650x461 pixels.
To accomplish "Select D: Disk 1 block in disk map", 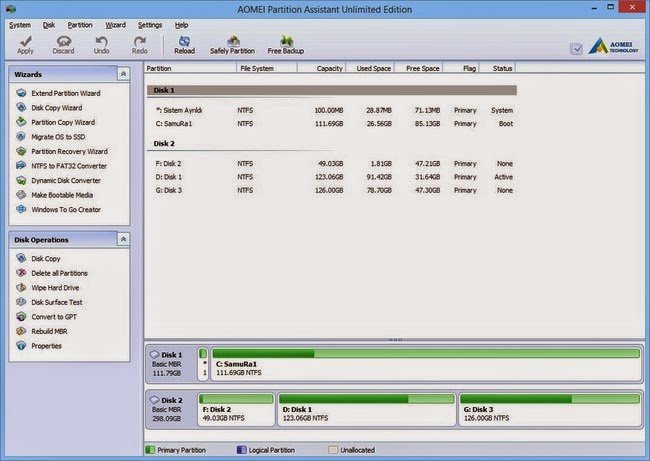I will [366, 410].
